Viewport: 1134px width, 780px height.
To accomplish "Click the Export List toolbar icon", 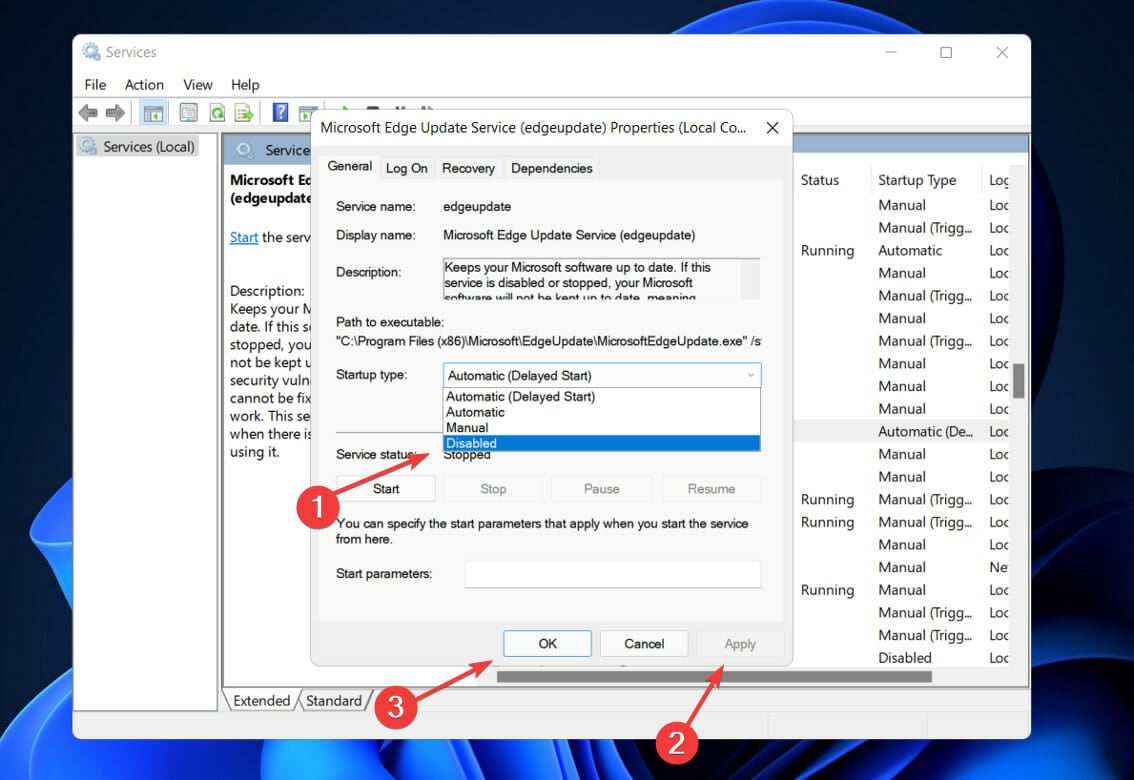I will click(x=243, y=112).
